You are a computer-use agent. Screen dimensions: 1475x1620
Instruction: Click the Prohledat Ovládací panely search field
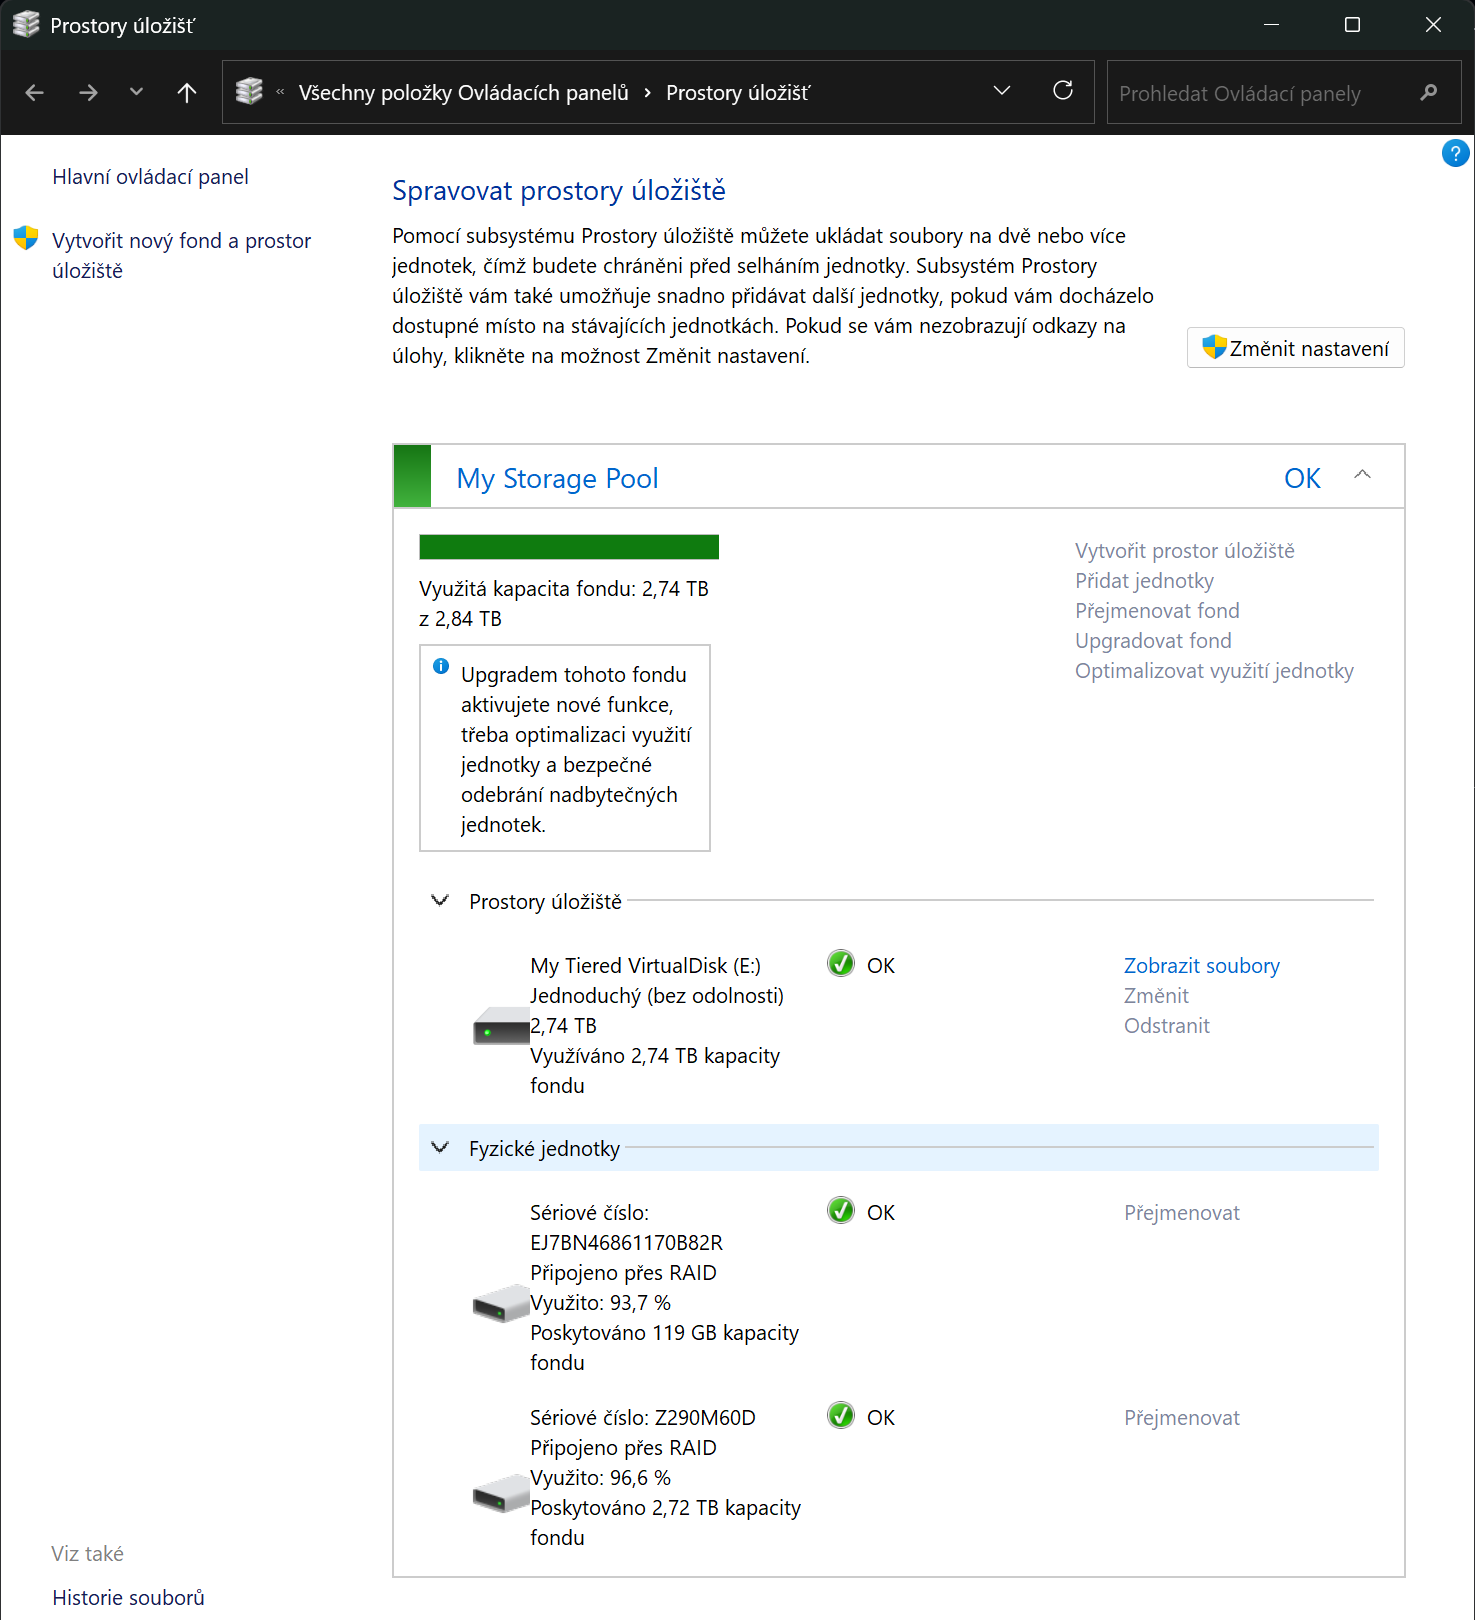tap(1260, 93)
